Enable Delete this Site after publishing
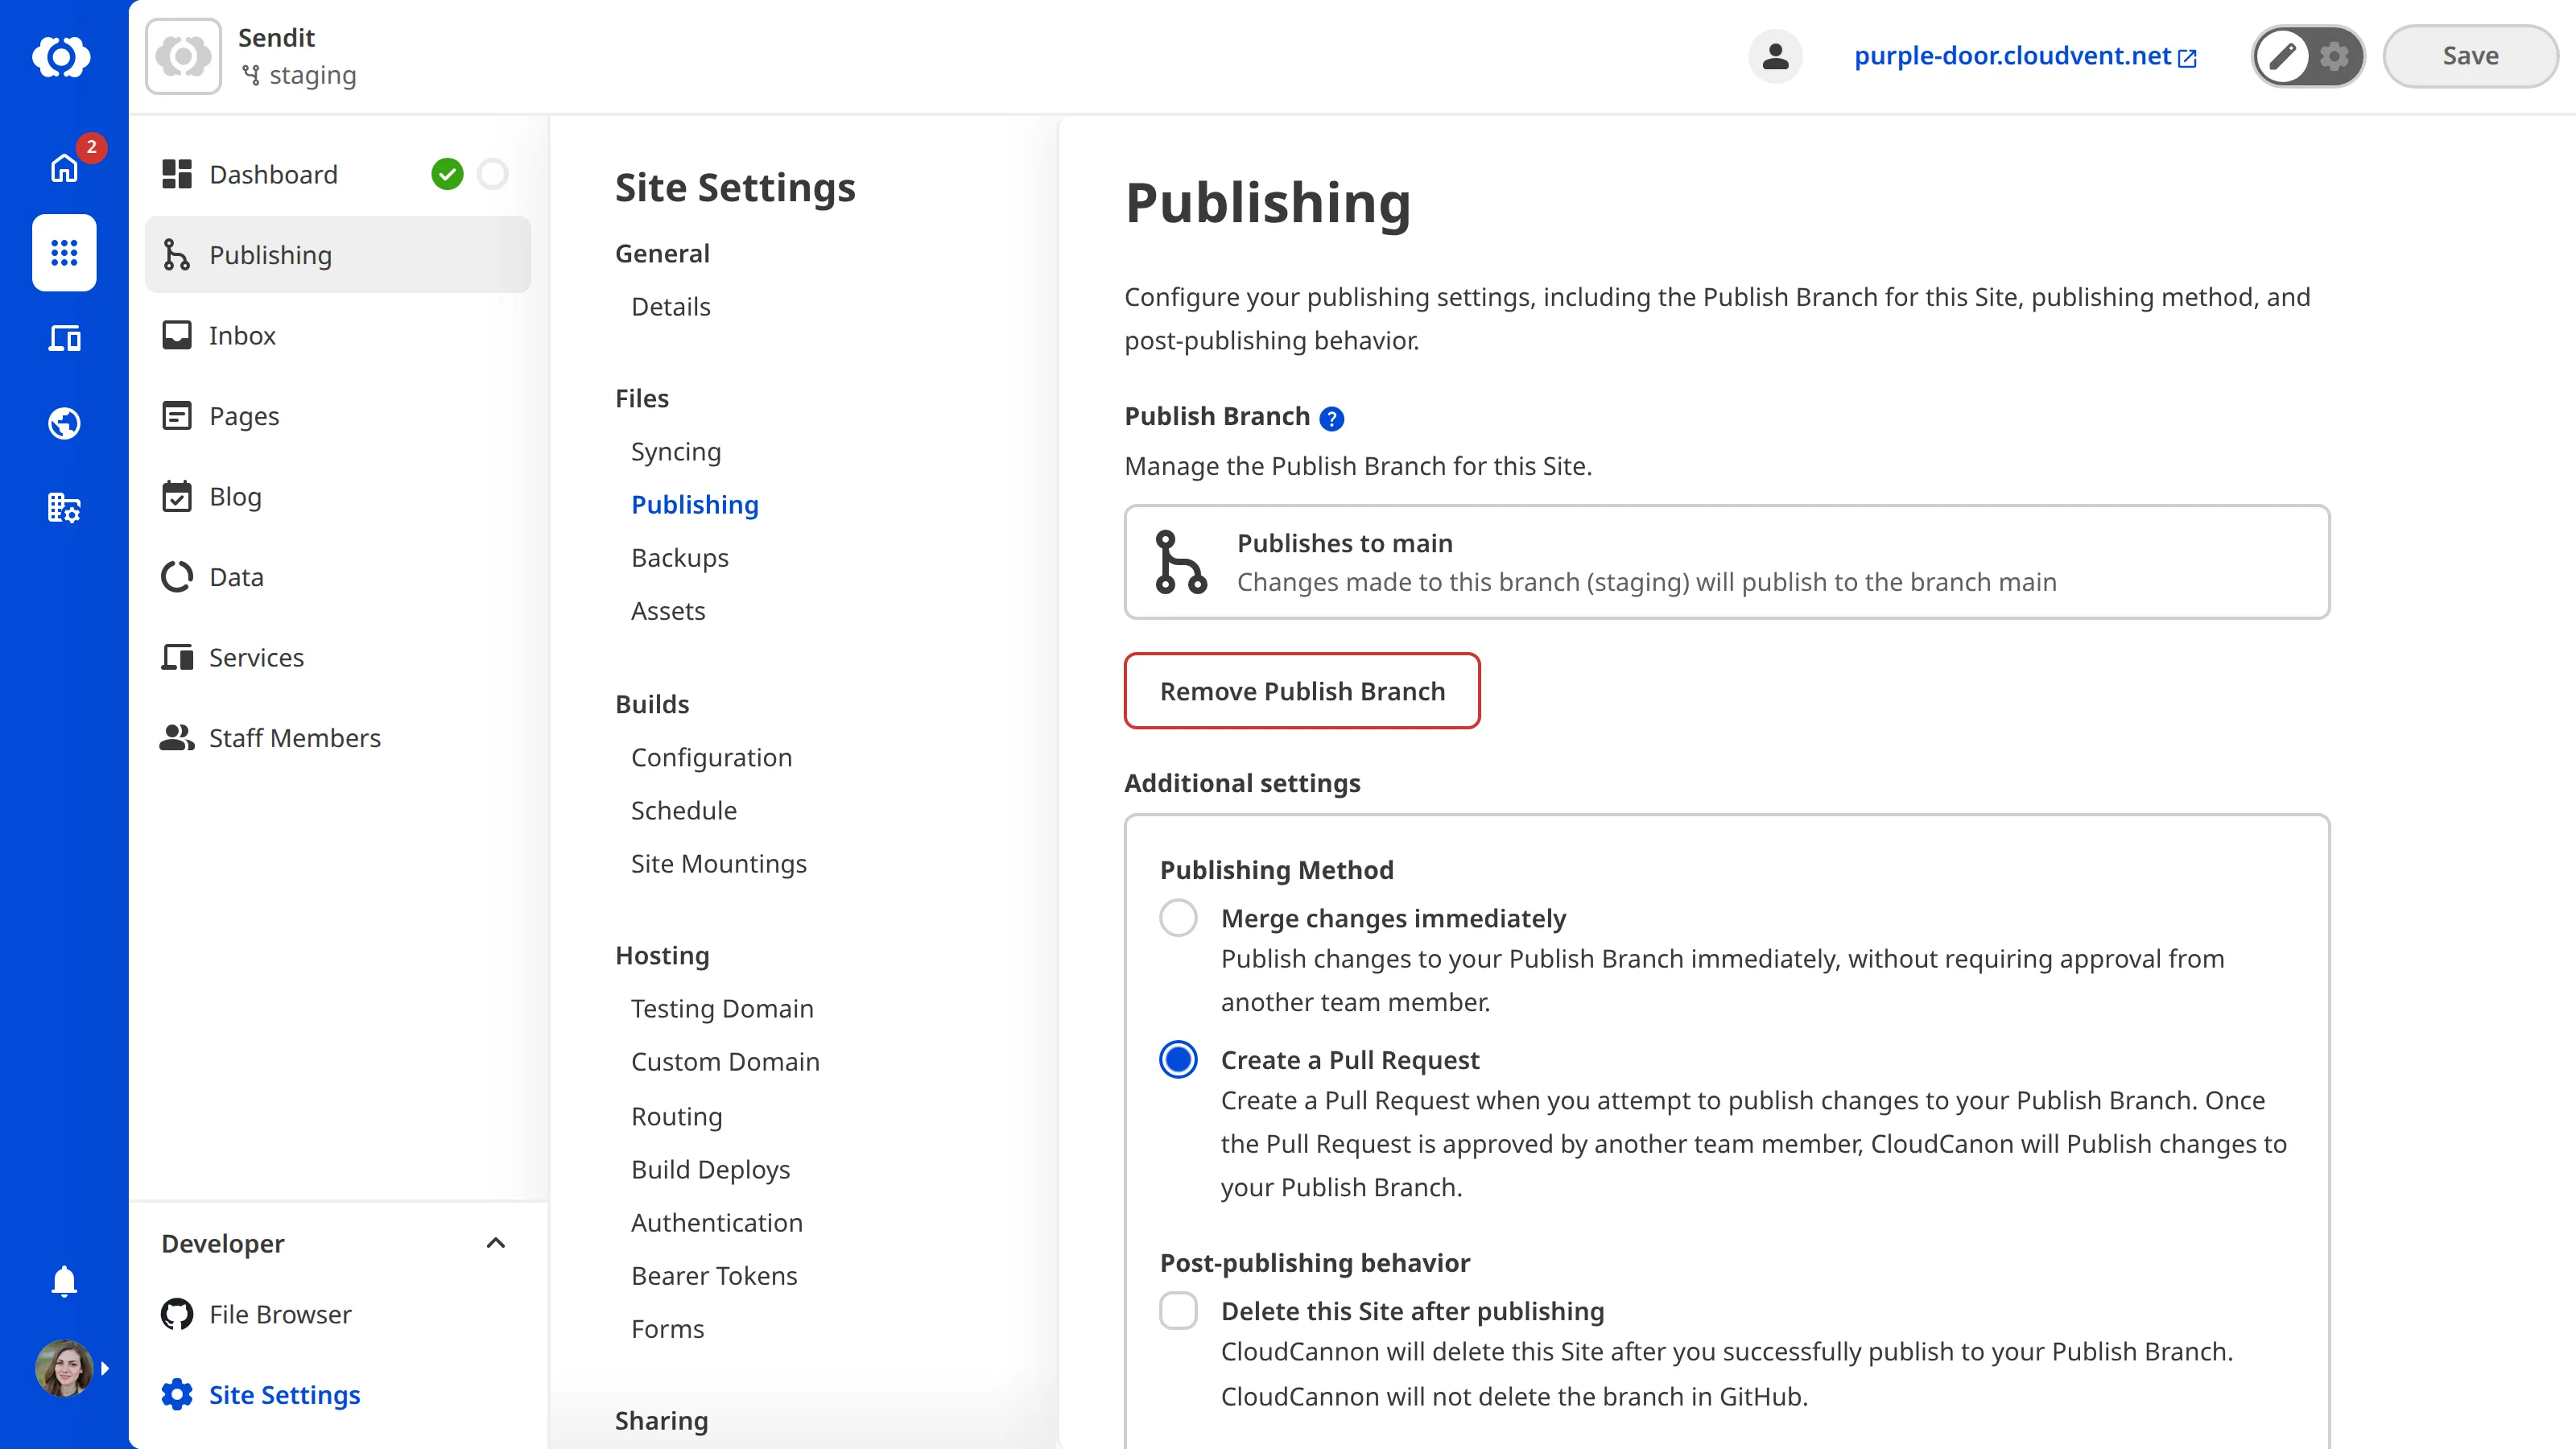This screenshot has width=2576, height=1449. (x=1179, y=1310)
